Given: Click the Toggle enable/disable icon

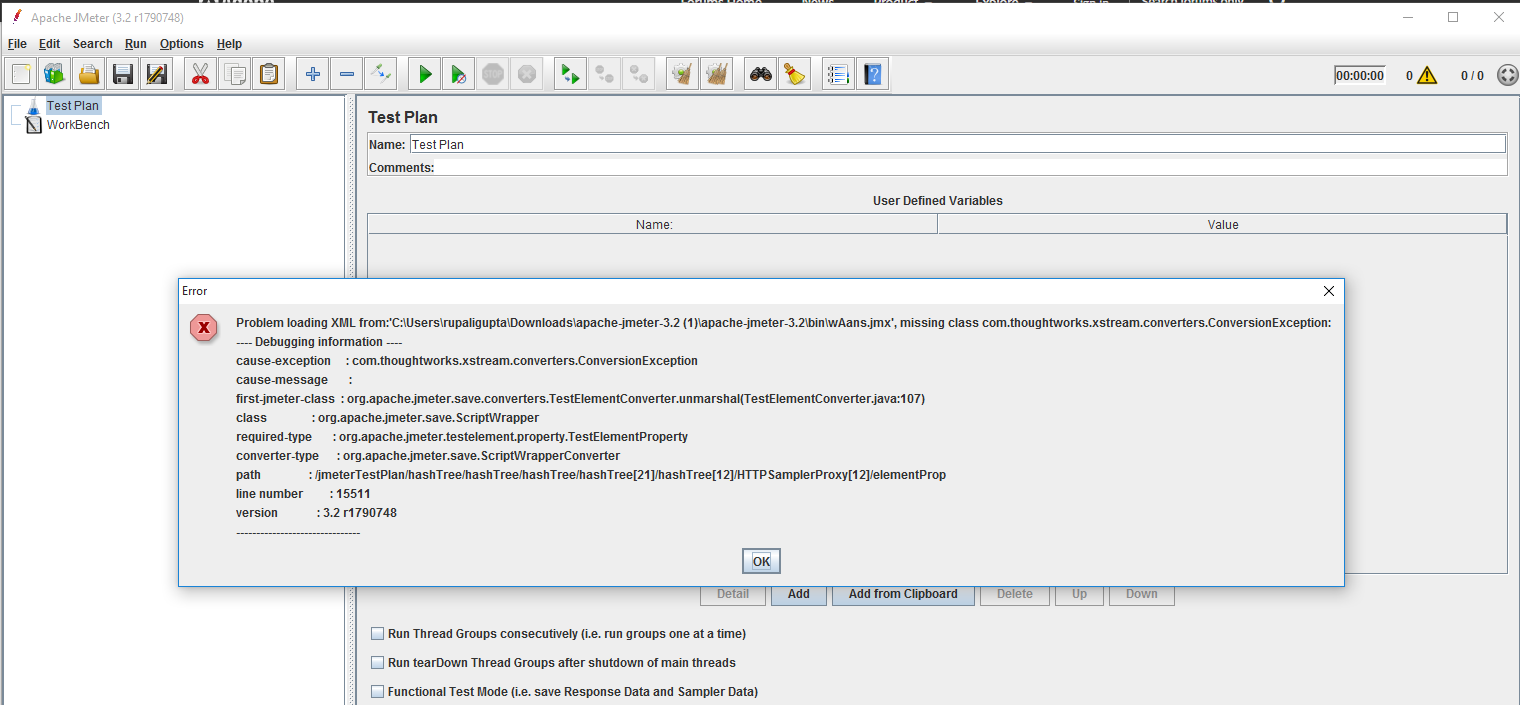Looking at the screenshot, I should click(381, 74).
